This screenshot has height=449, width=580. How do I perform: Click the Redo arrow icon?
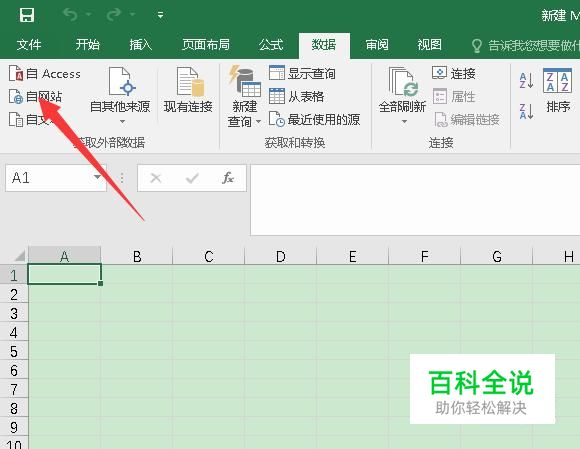[x=114, y=15]
